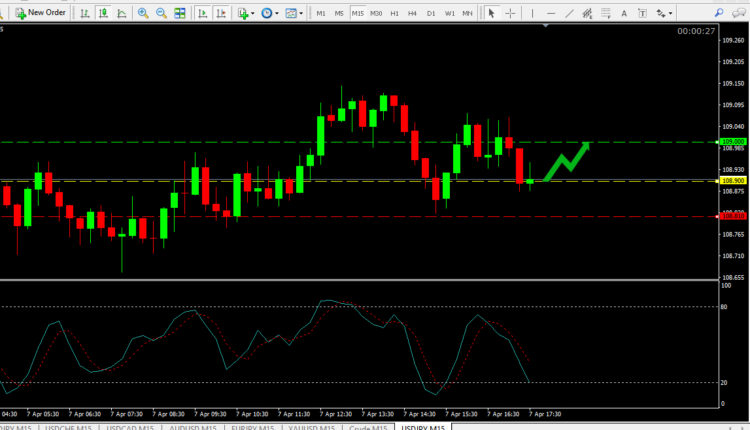Switch to the EURJPY,M15 chart tab
This screenshot has width=750, height=430.
253,427
